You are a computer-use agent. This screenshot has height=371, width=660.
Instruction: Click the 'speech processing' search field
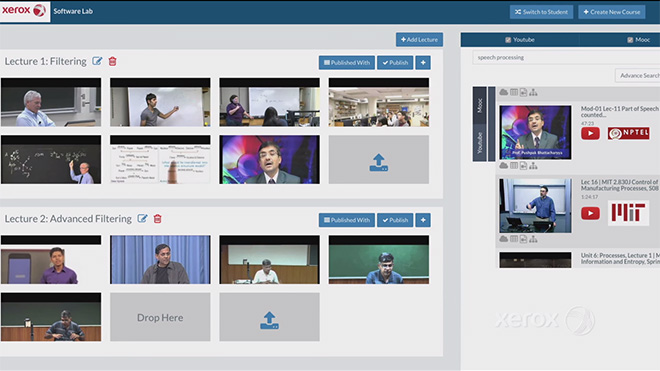click(x=566, y=57)
